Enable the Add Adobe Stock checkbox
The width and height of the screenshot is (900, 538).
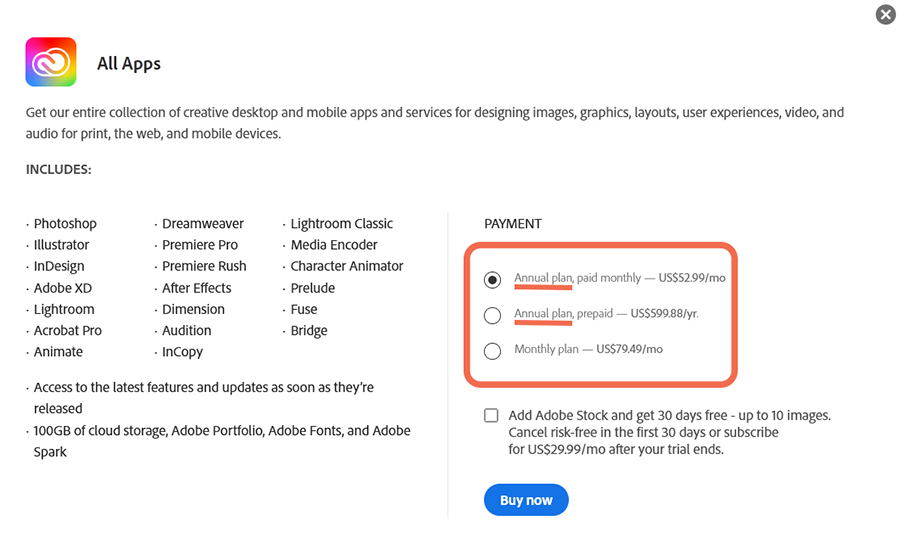coord(491,415)
